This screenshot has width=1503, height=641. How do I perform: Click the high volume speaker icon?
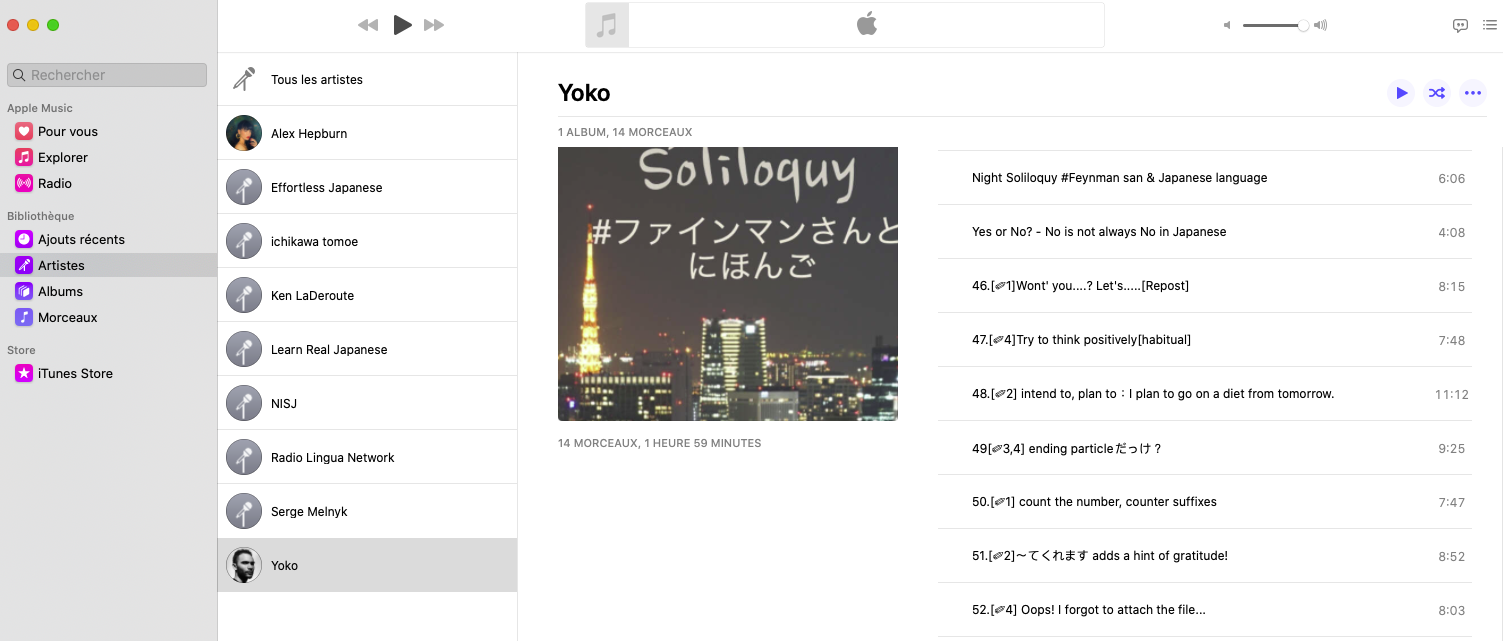click(1321, 26)
